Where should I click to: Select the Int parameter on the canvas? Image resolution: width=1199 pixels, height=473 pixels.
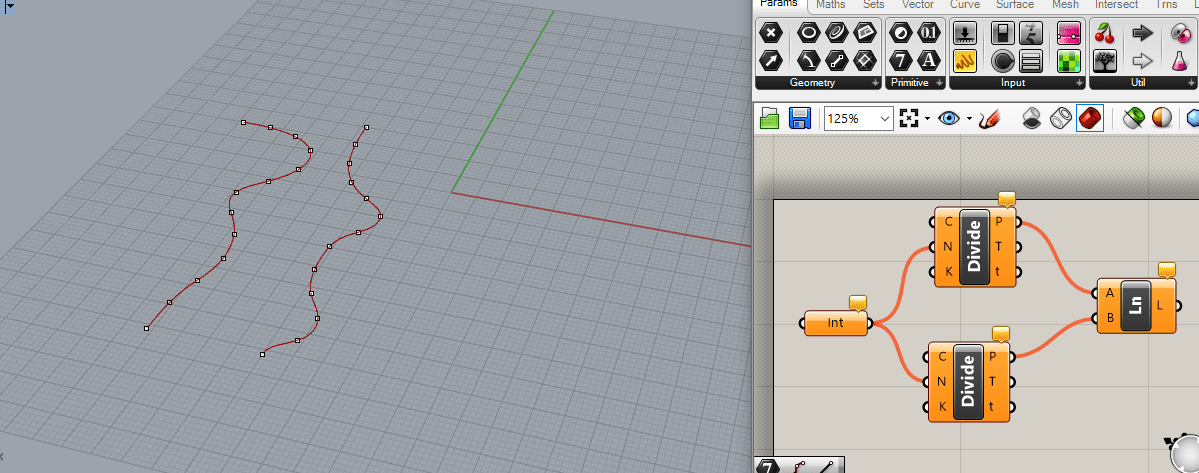coord(836,323)
